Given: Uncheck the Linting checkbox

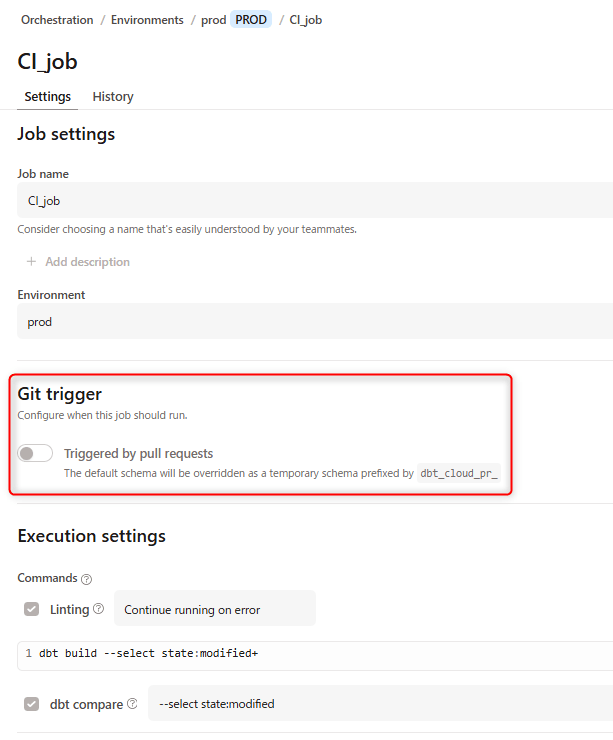Looking at the screenshot, I should point(32,609).
